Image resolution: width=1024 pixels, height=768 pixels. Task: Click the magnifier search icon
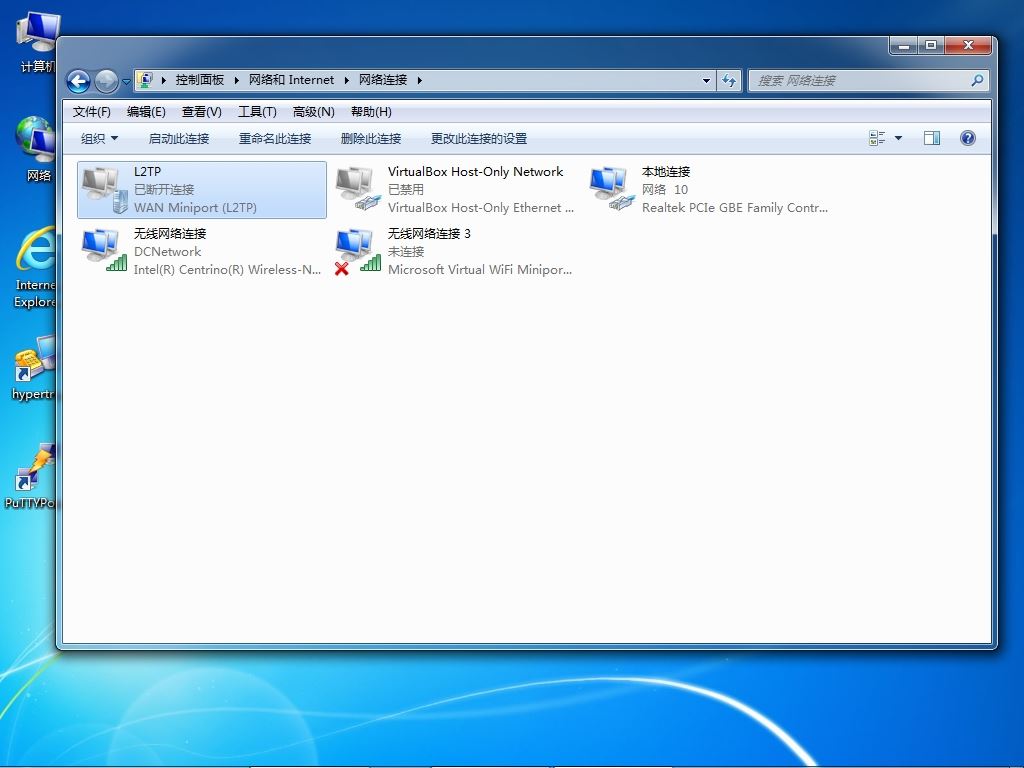(x=977, y=80)
